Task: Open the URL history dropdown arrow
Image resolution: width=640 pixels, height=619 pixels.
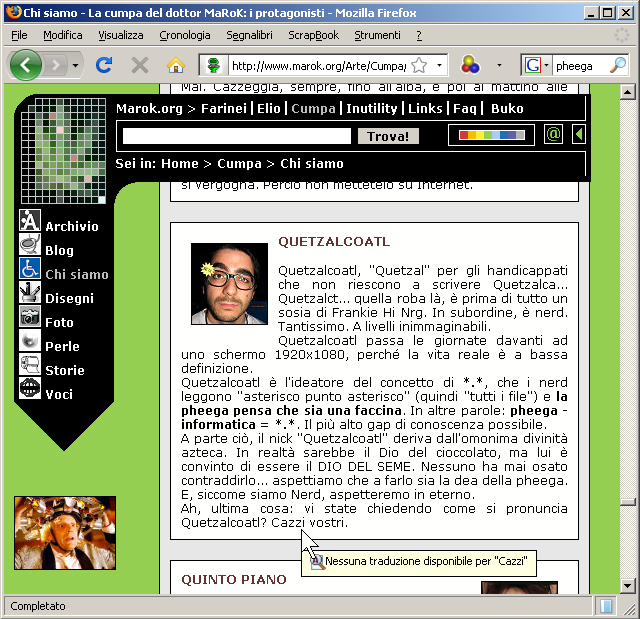Action: (x=439, y=66)
